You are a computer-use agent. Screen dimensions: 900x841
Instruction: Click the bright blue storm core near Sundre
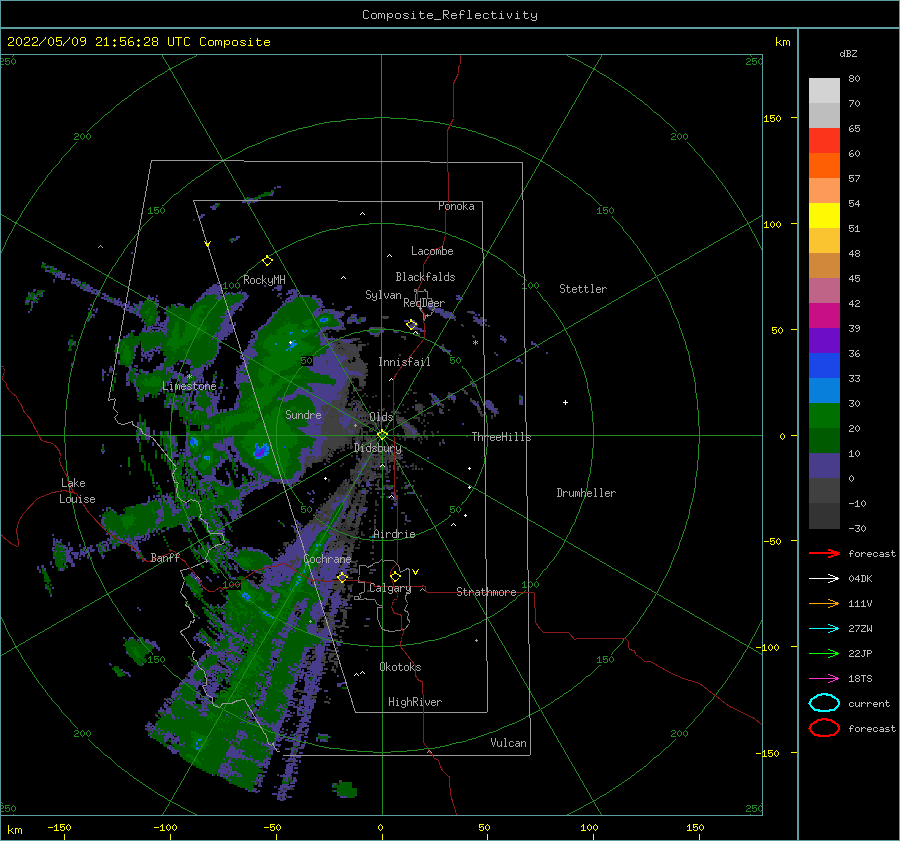[261, 451]
